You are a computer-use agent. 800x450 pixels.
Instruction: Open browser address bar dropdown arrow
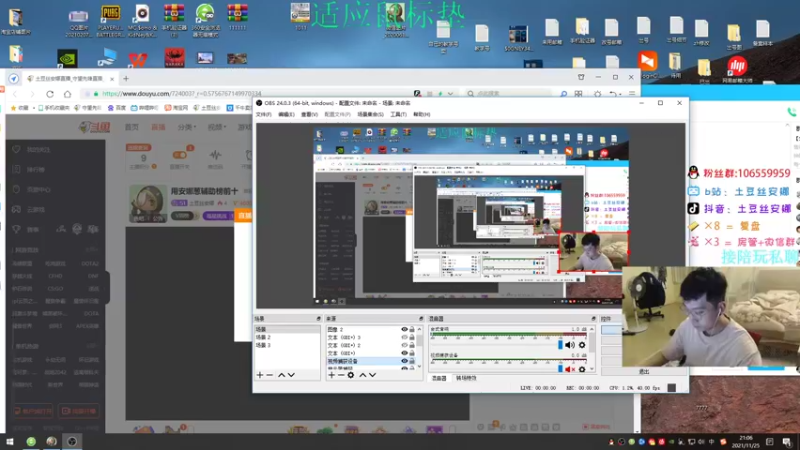point(450,94)
